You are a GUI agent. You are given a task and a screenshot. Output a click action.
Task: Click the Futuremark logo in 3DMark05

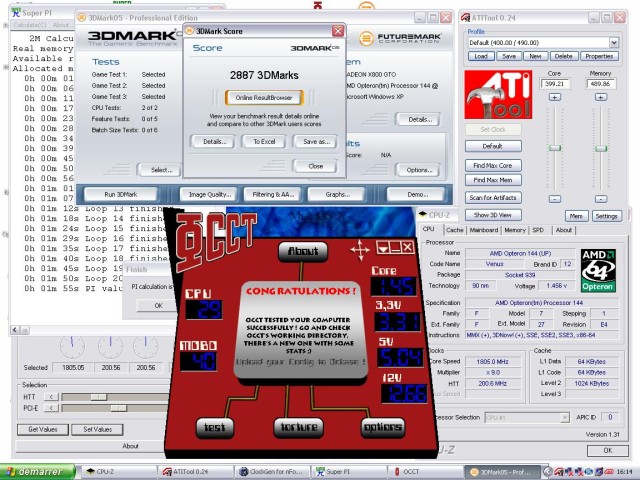[400, 38]
